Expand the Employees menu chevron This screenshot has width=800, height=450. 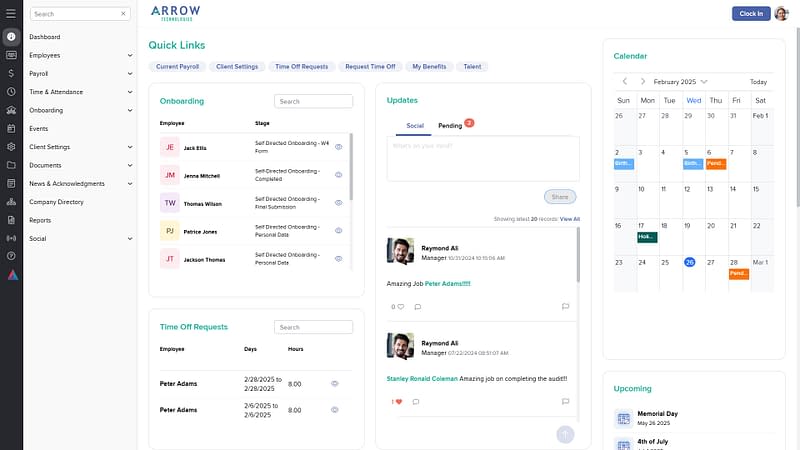click(130, 55)
